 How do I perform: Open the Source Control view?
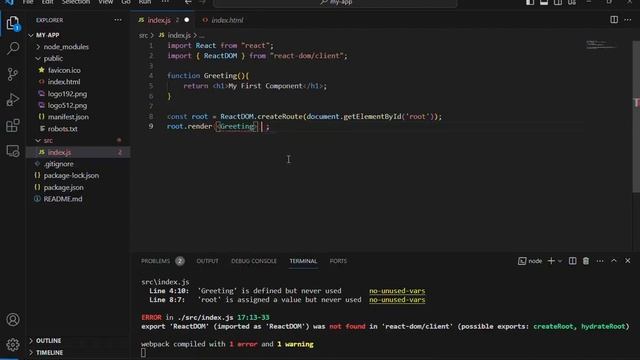pyautogui.click(x=13, y=74)
